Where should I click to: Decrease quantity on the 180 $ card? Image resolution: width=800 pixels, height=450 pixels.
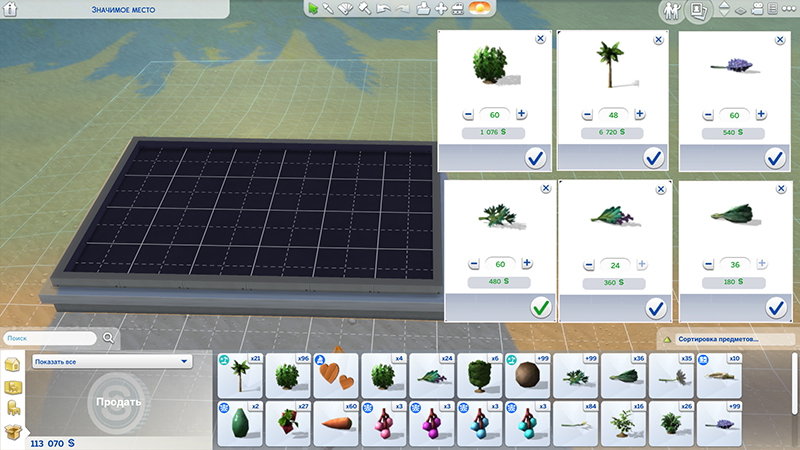(x=708, y=264)
